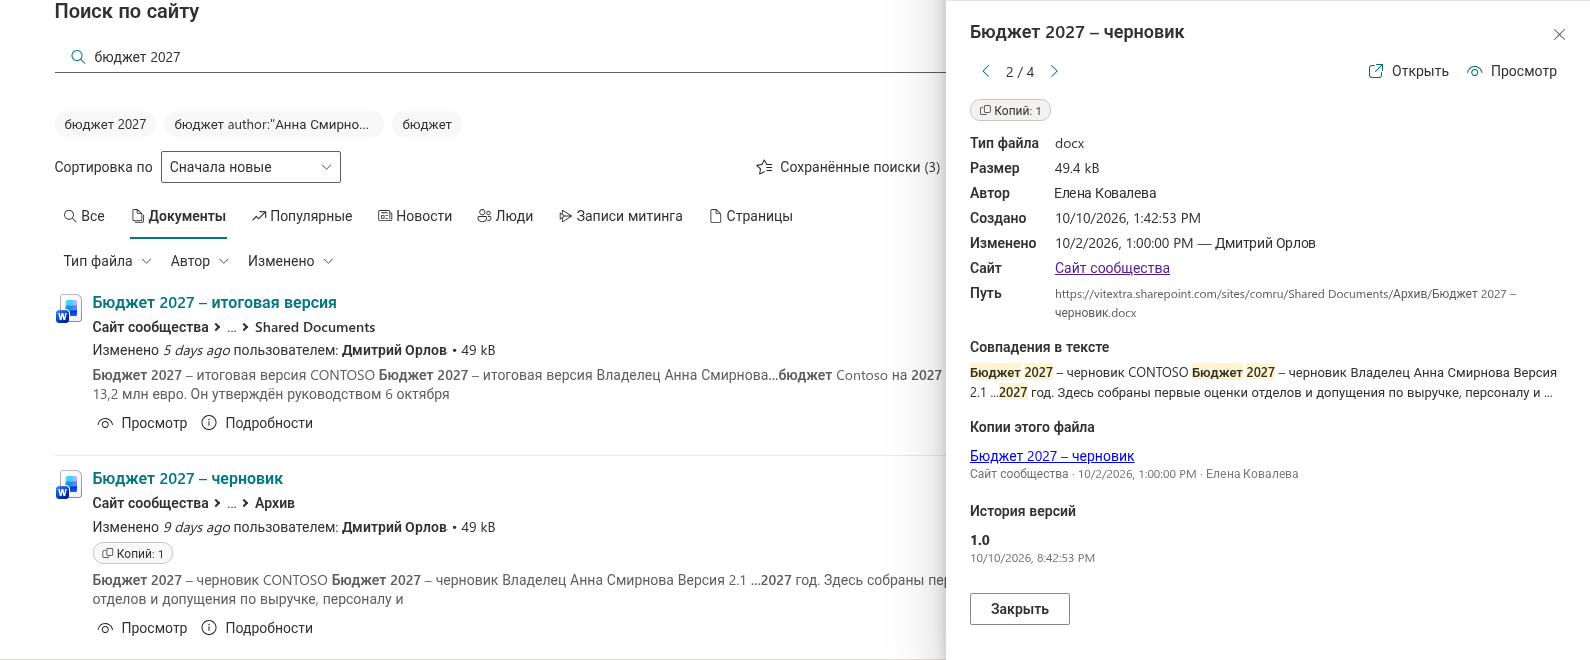Click the 2 / 4 counter
This screenshot has width=1590, height=660.
1020,72
